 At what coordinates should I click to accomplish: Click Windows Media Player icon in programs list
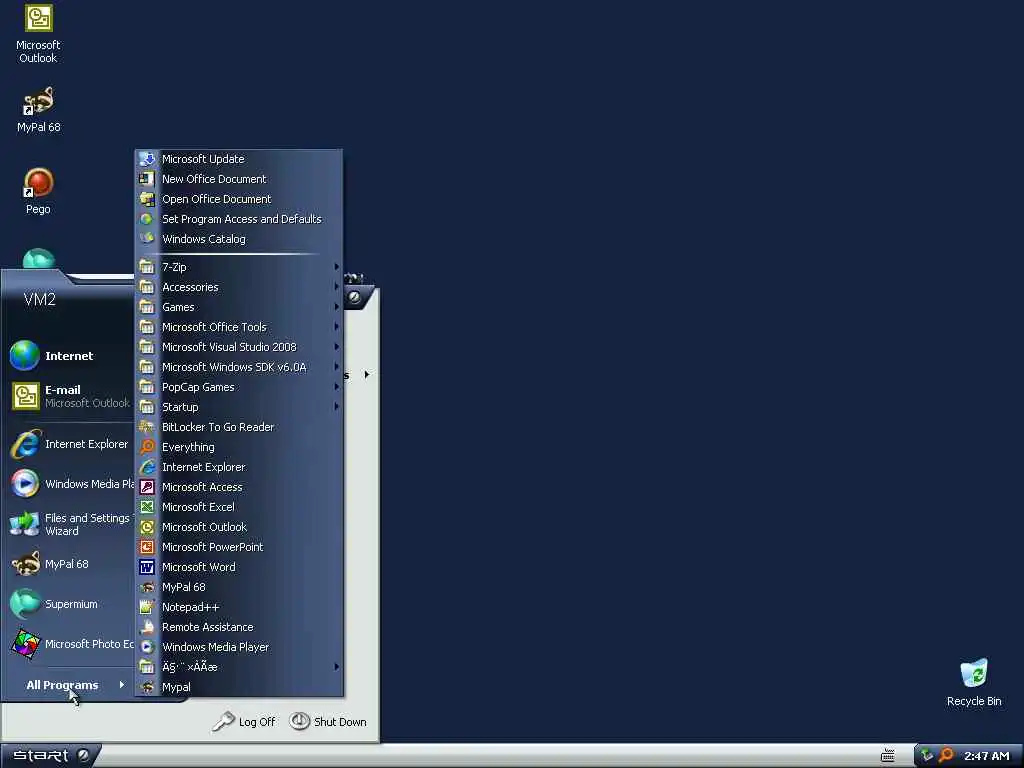tap(147, 647)
